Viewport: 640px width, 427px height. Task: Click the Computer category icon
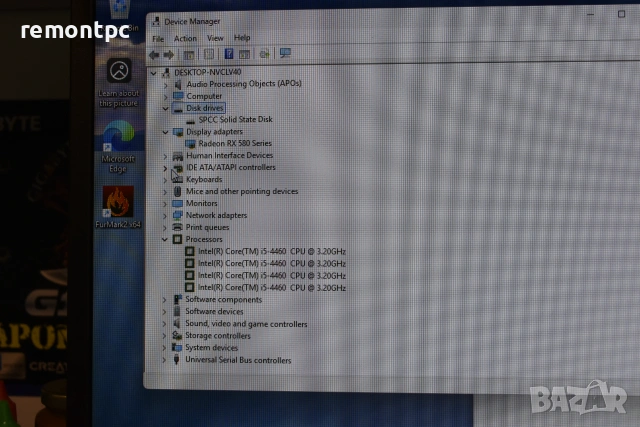pyautogui.click(x=178, y=96)
